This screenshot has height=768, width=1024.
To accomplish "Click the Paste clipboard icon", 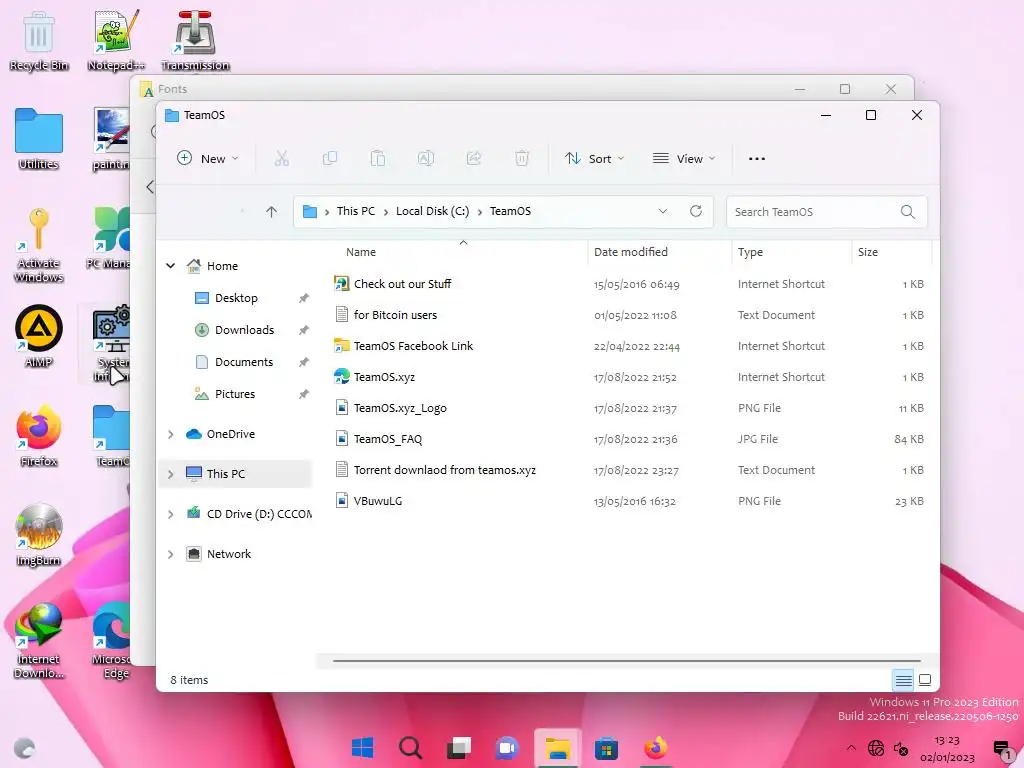I will pos(377,158).
